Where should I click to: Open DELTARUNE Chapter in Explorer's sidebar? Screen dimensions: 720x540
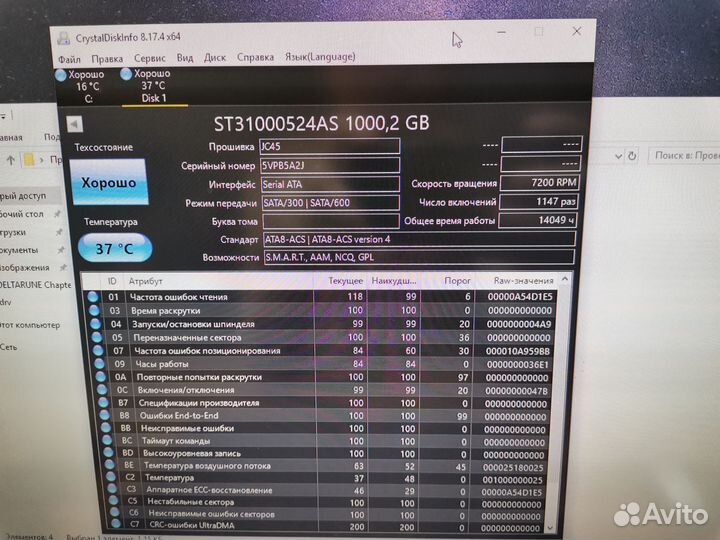pos(36,285)
